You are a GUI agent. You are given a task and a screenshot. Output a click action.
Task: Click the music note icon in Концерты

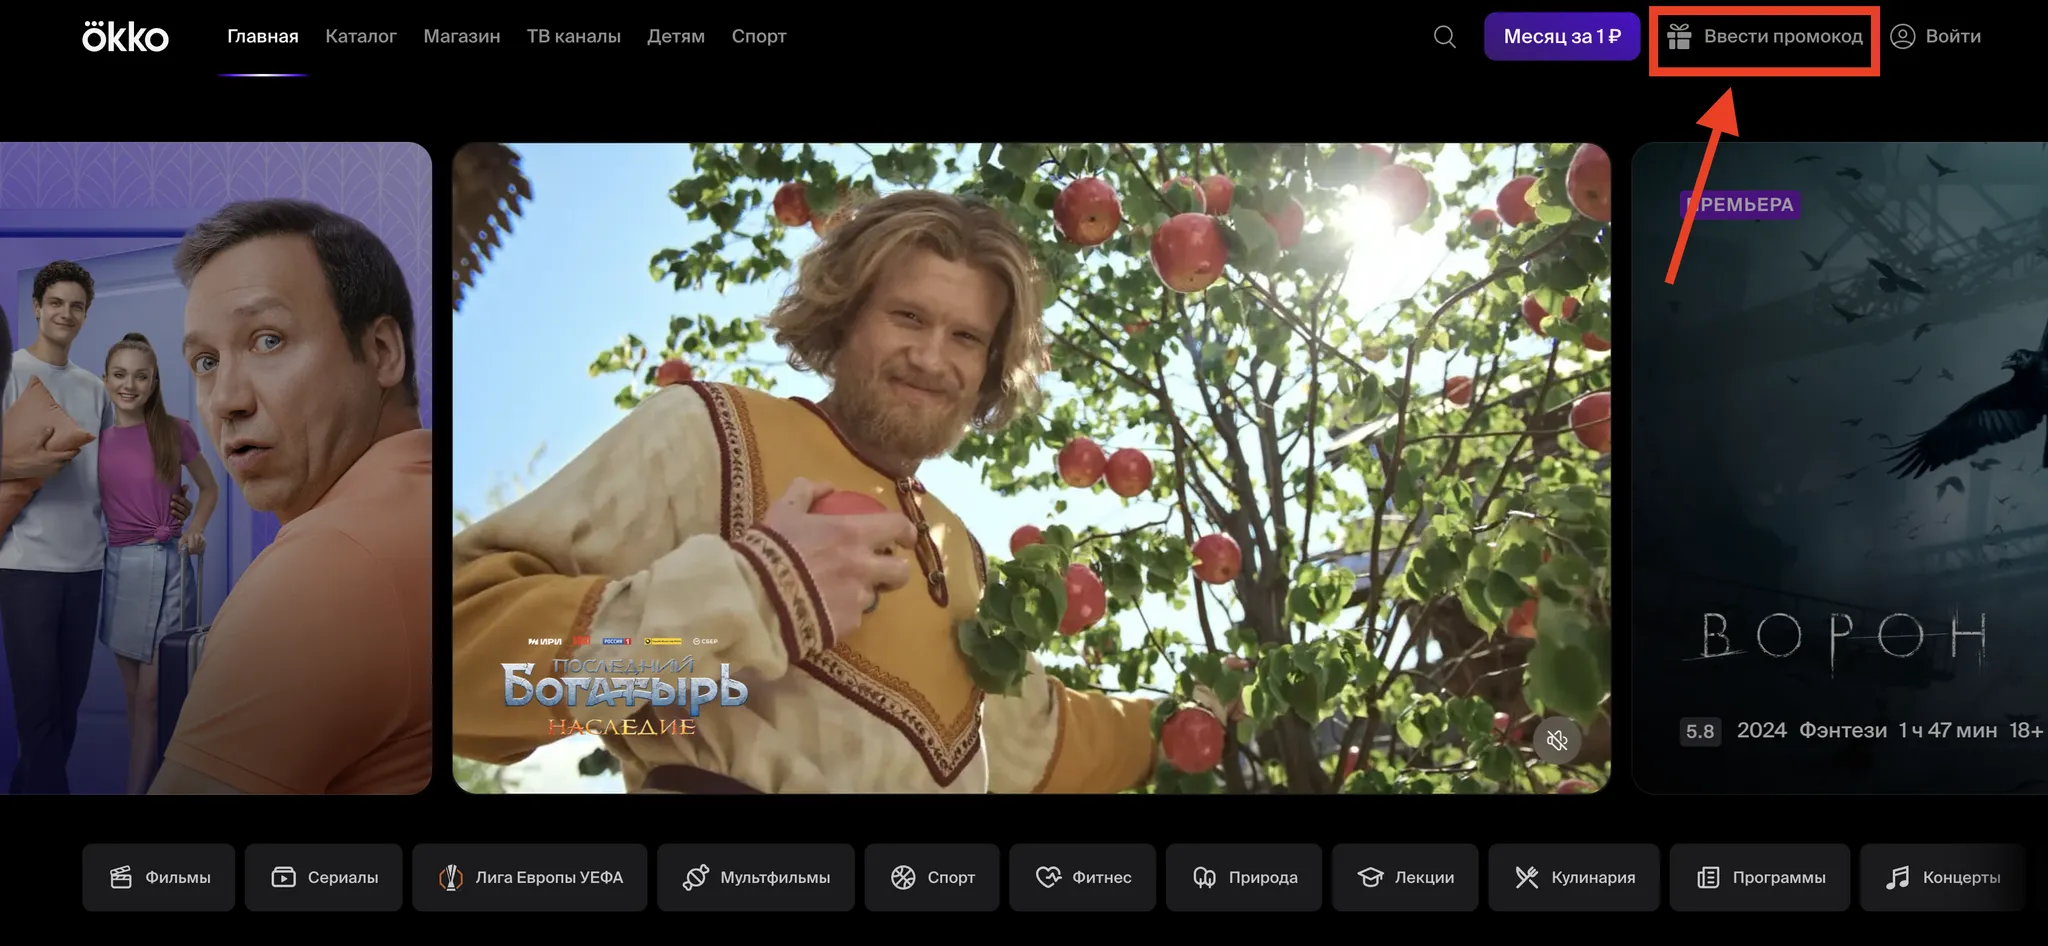[x=1898, y=877]
